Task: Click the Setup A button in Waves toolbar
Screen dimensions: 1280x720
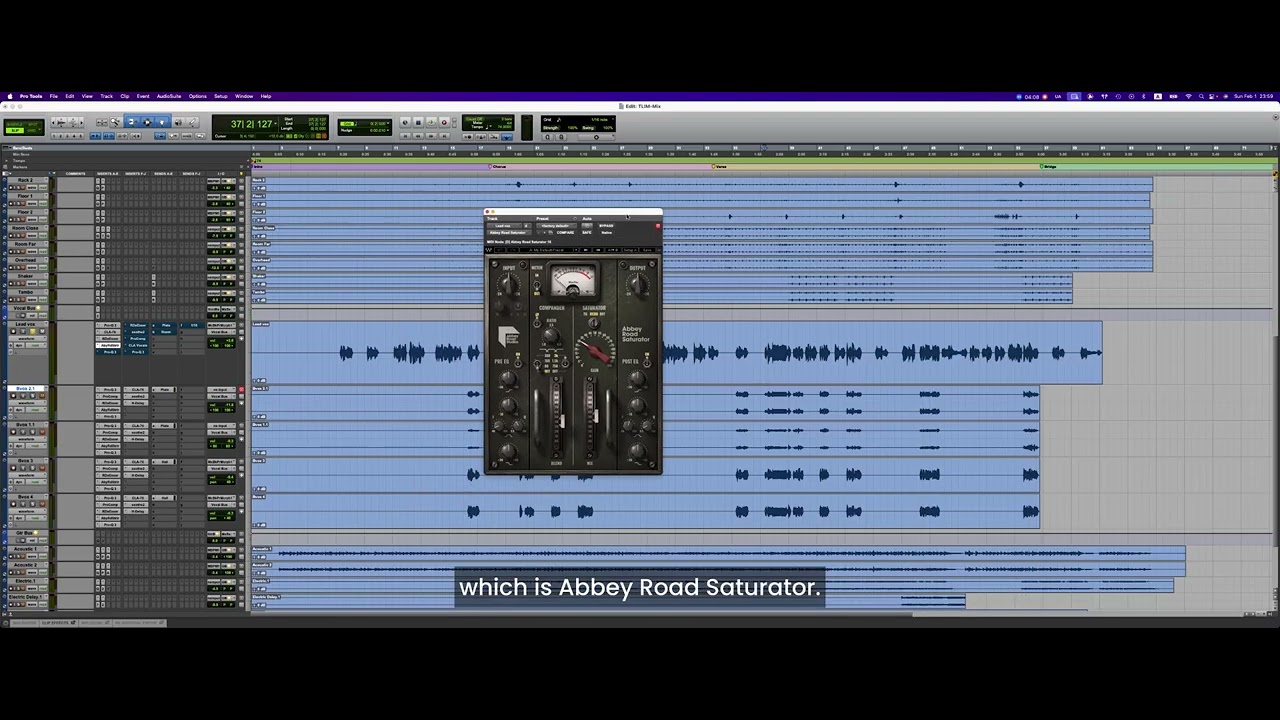Action: tap(630, 250)
